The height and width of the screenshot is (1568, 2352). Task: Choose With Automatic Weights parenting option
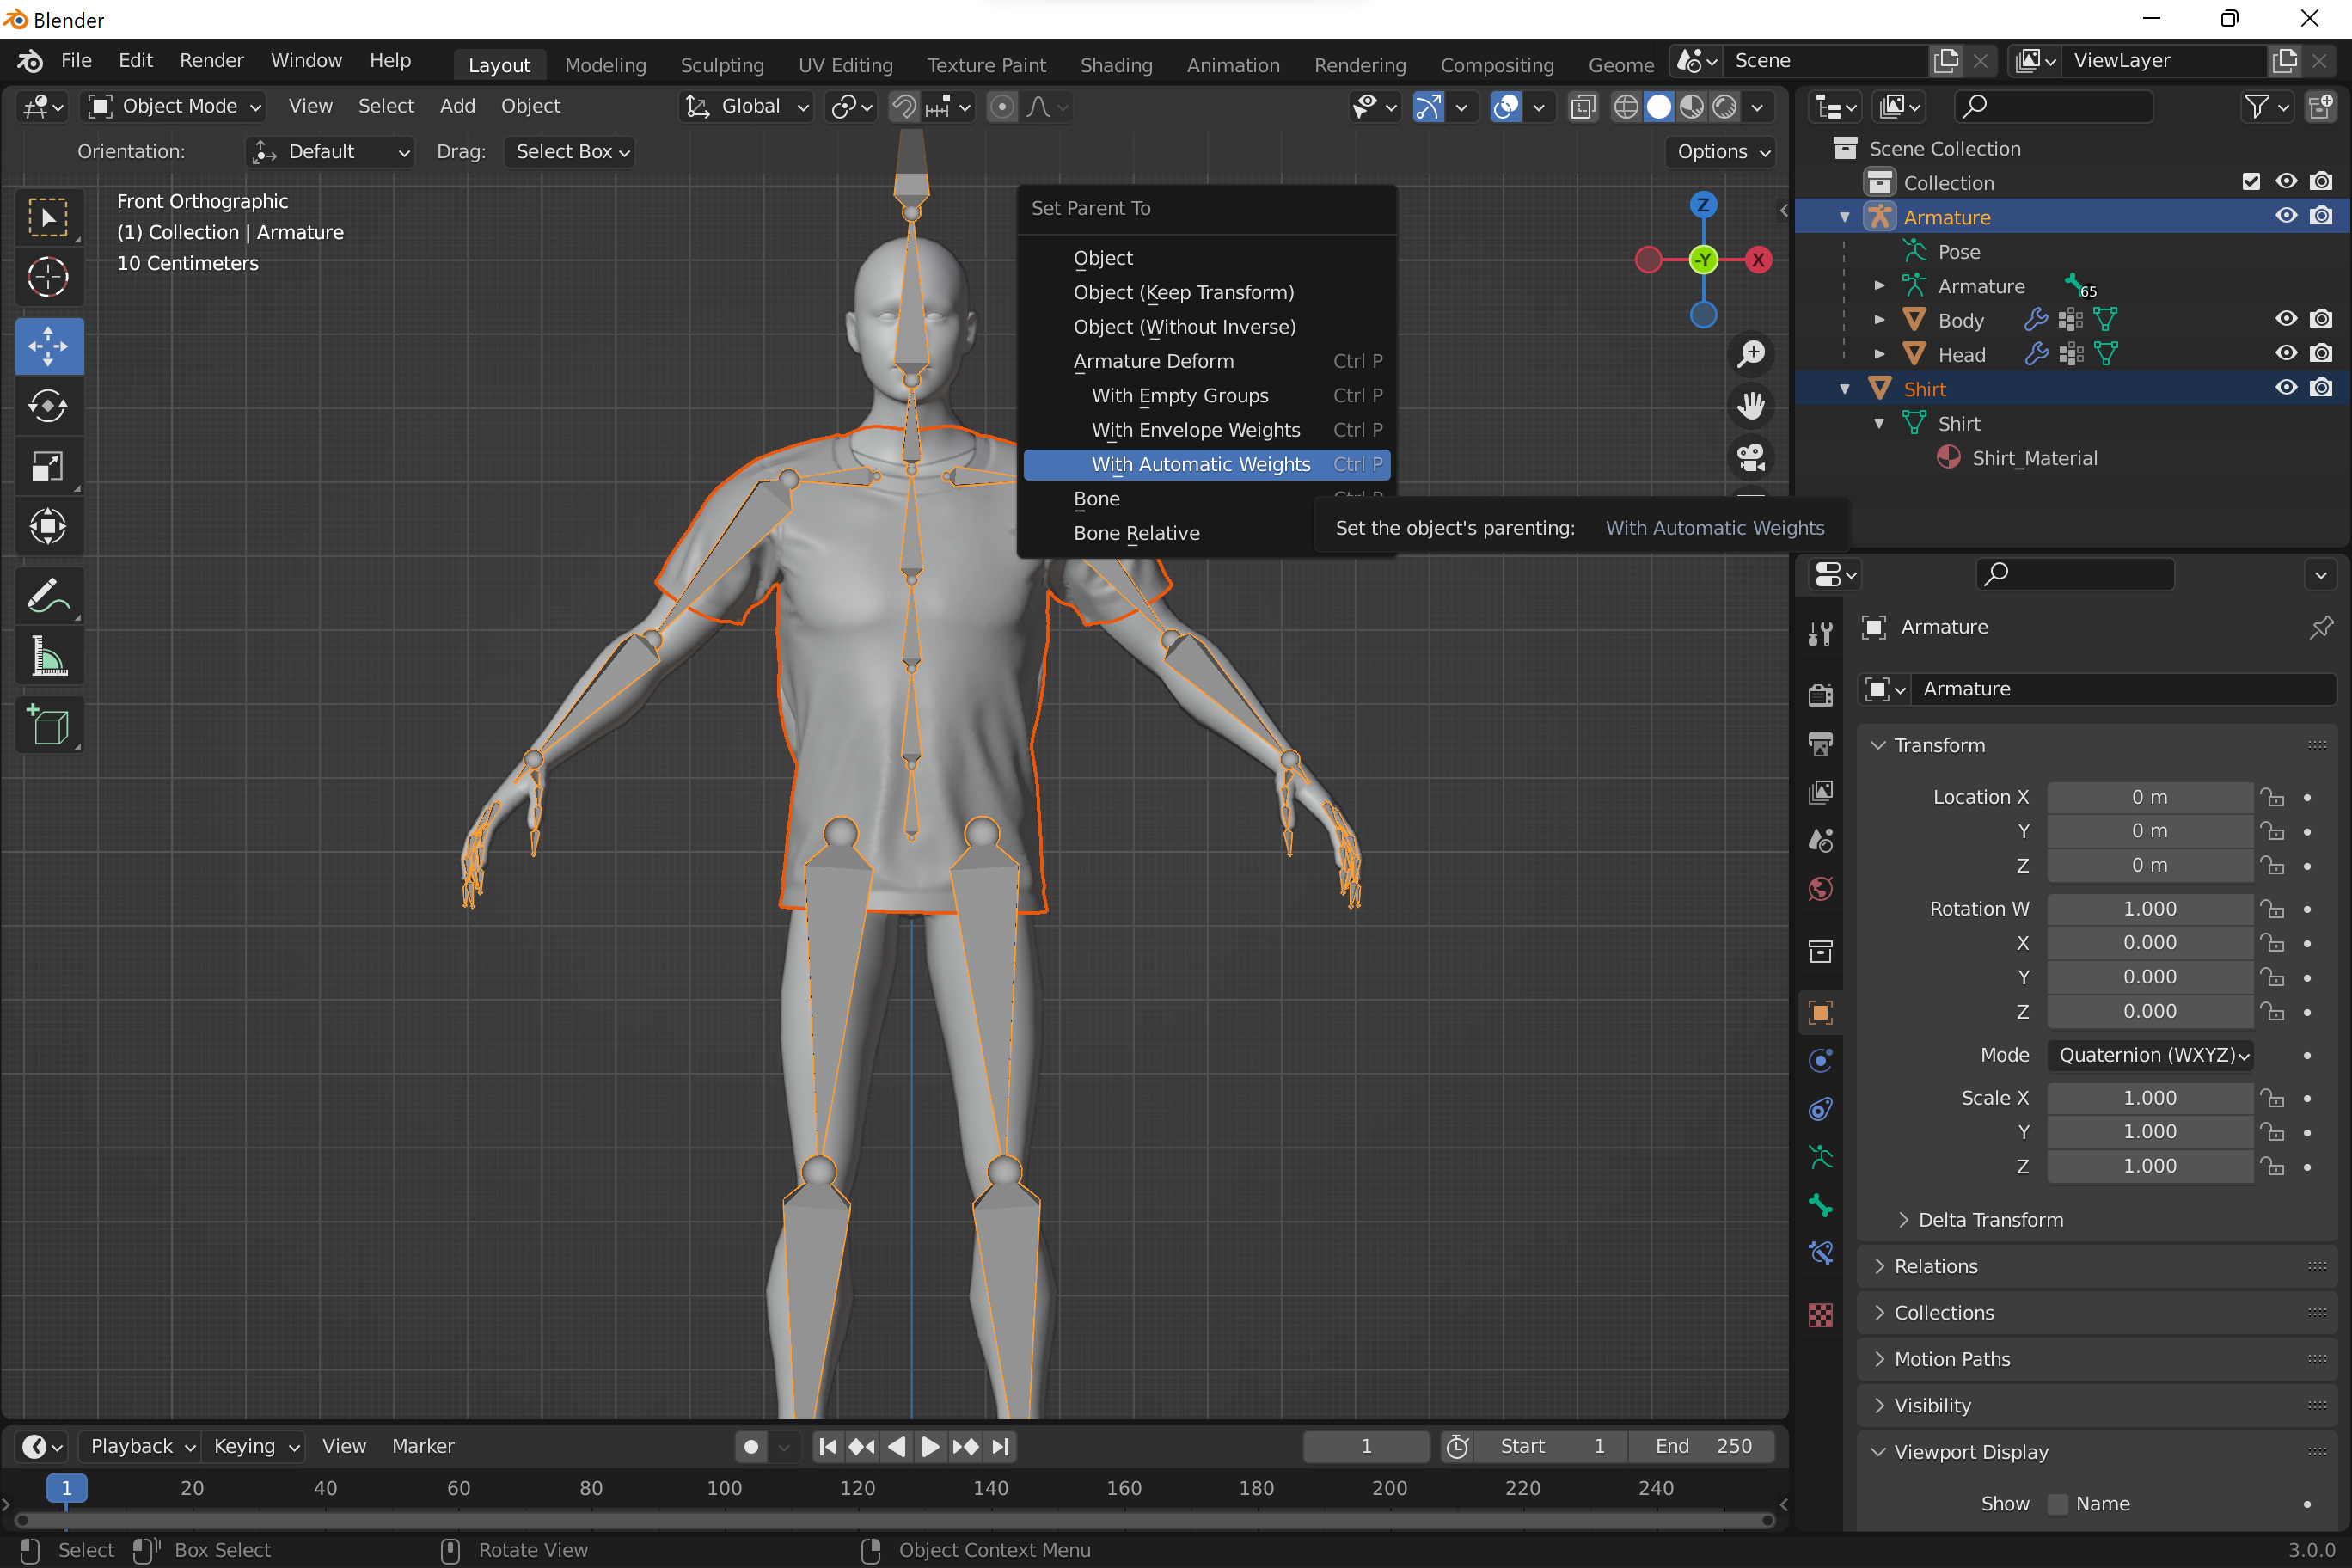pyautogui.click(x=1200, y=464)
